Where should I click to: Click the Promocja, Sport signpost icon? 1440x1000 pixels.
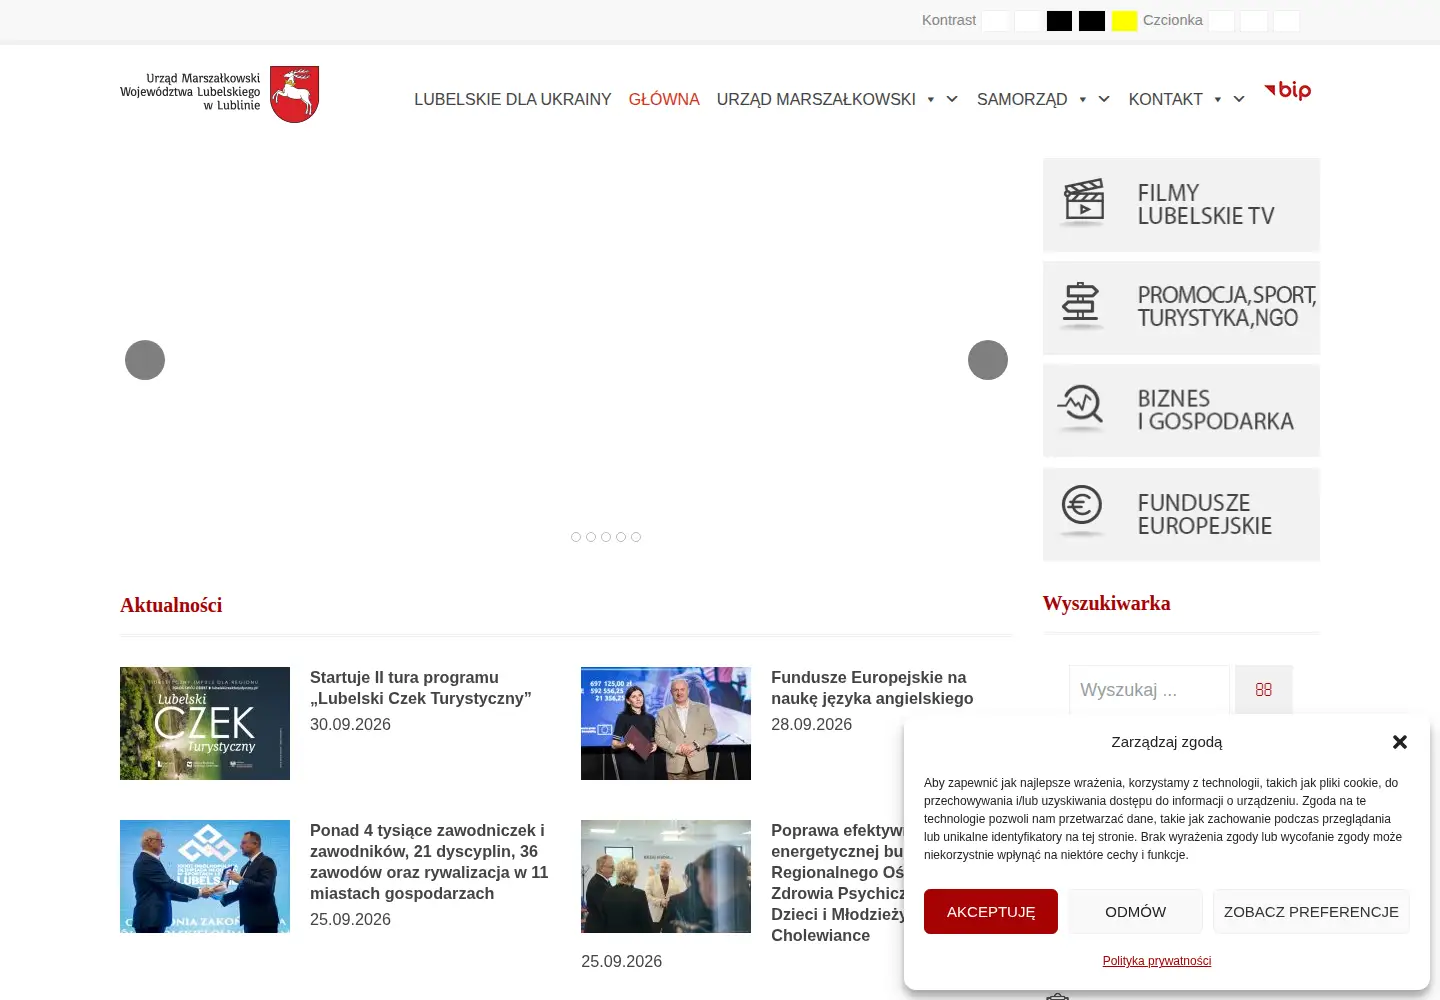pos(1080,304)
